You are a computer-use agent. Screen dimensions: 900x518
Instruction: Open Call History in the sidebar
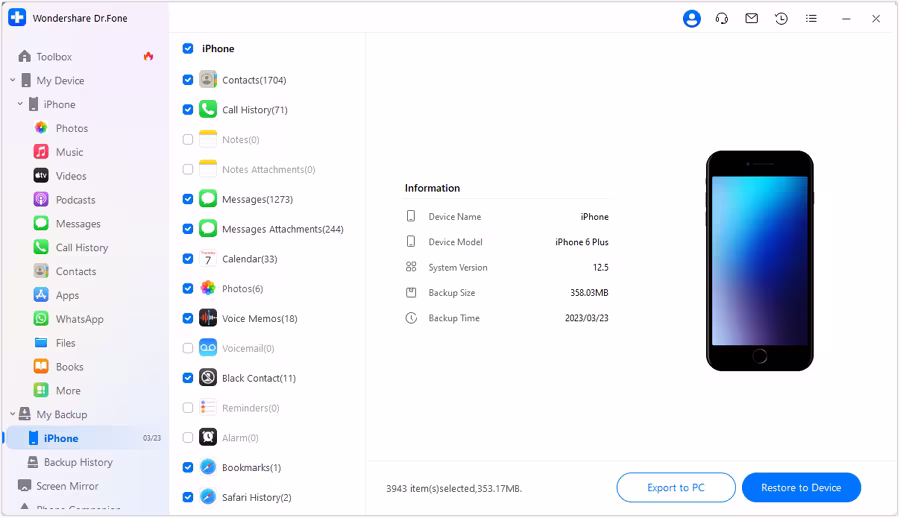(x=82, y=248)
